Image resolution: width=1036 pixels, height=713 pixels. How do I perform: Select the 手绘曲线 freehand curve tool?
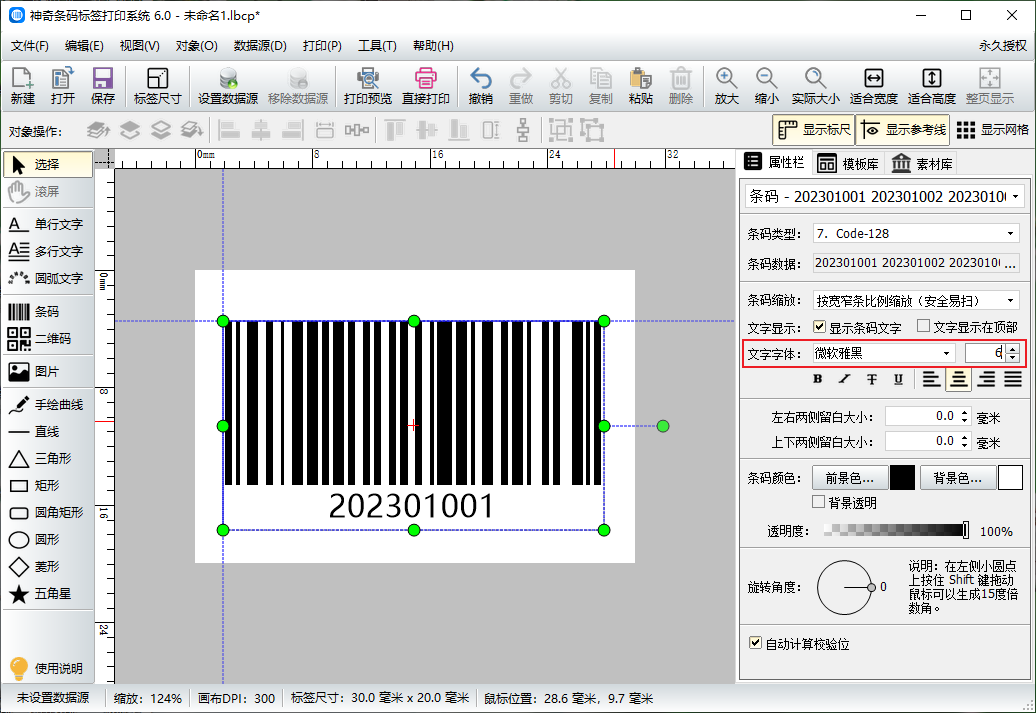[x=47, y=405]
